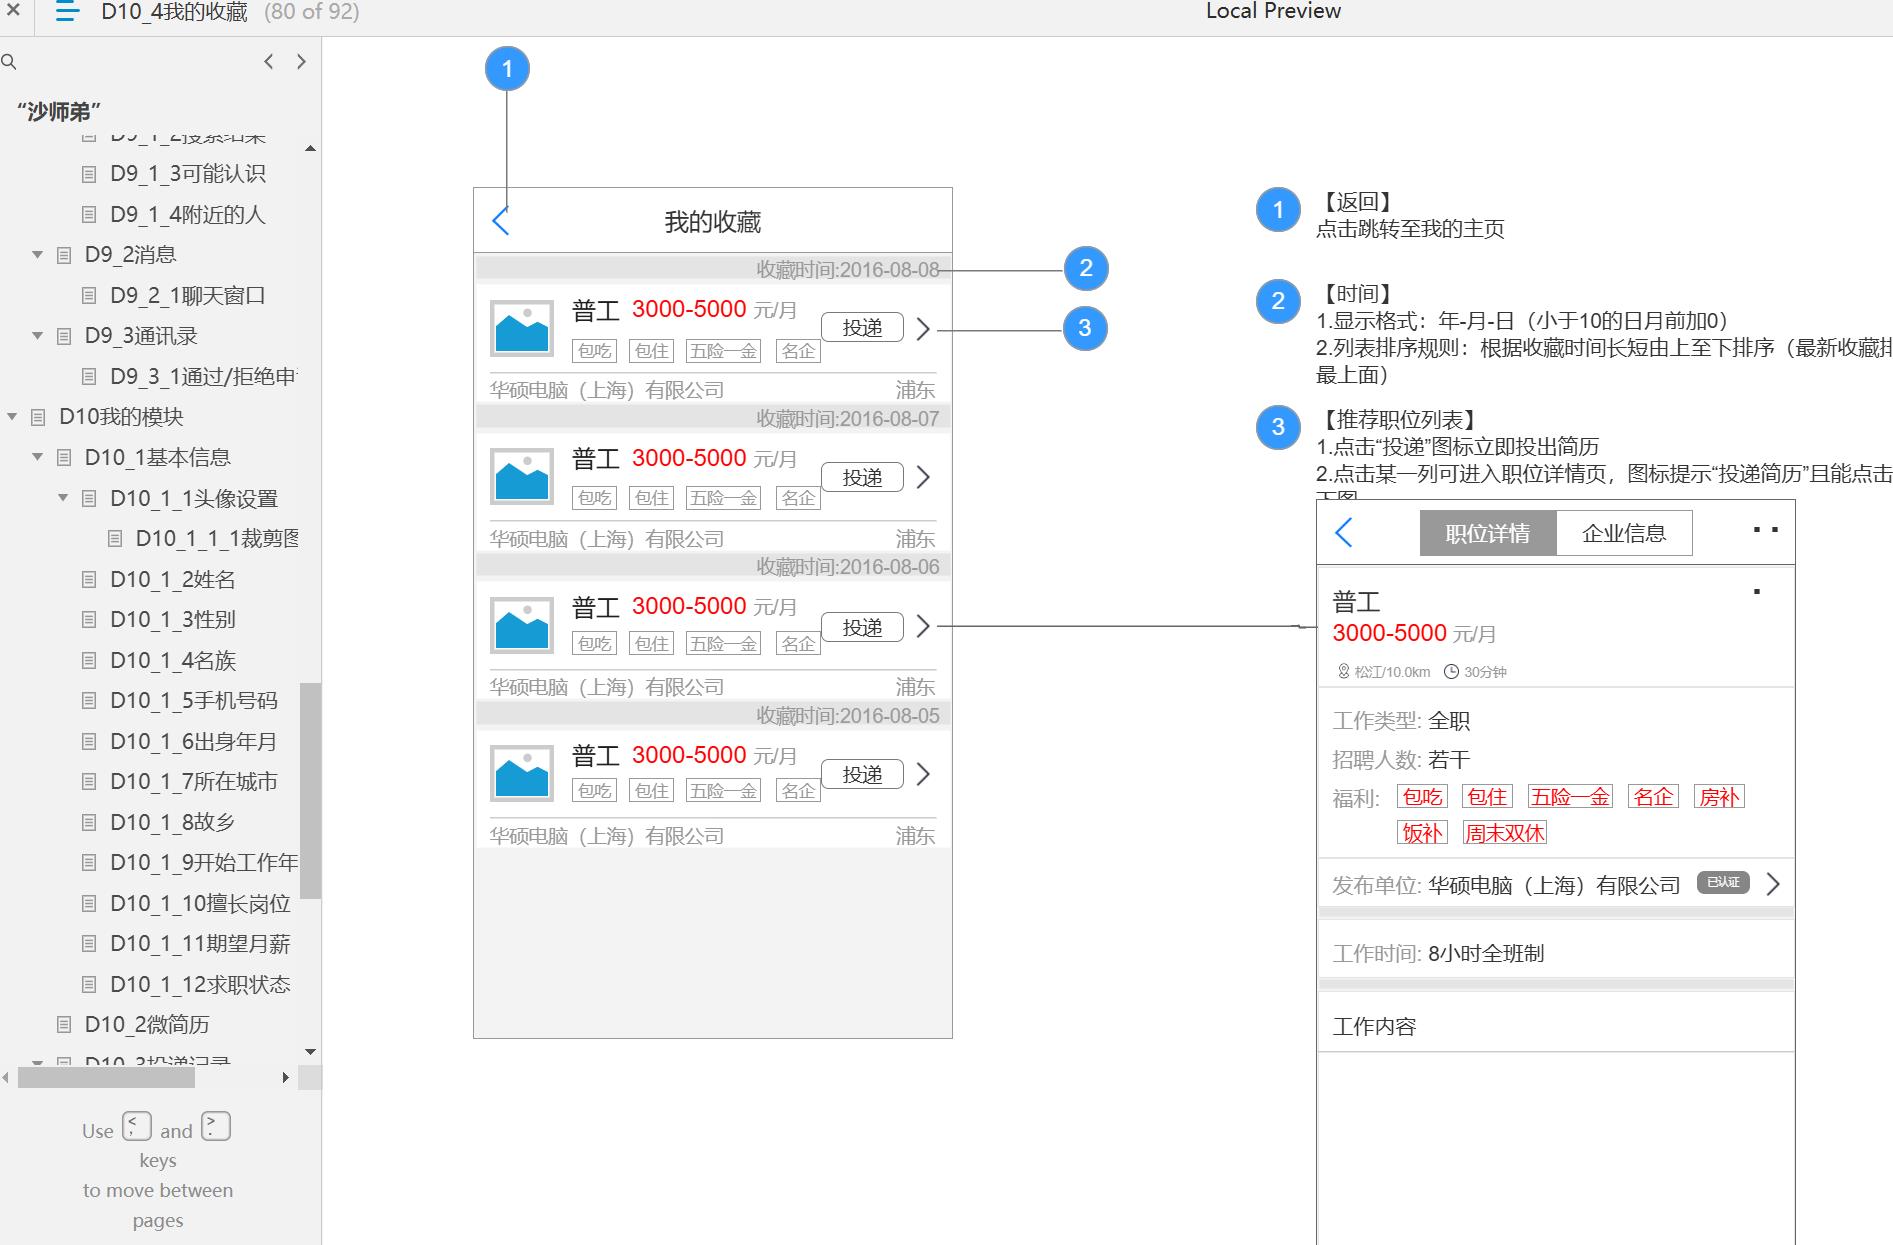
Task: Open page D10_1_12求职状态
Action: coord(200,984)
